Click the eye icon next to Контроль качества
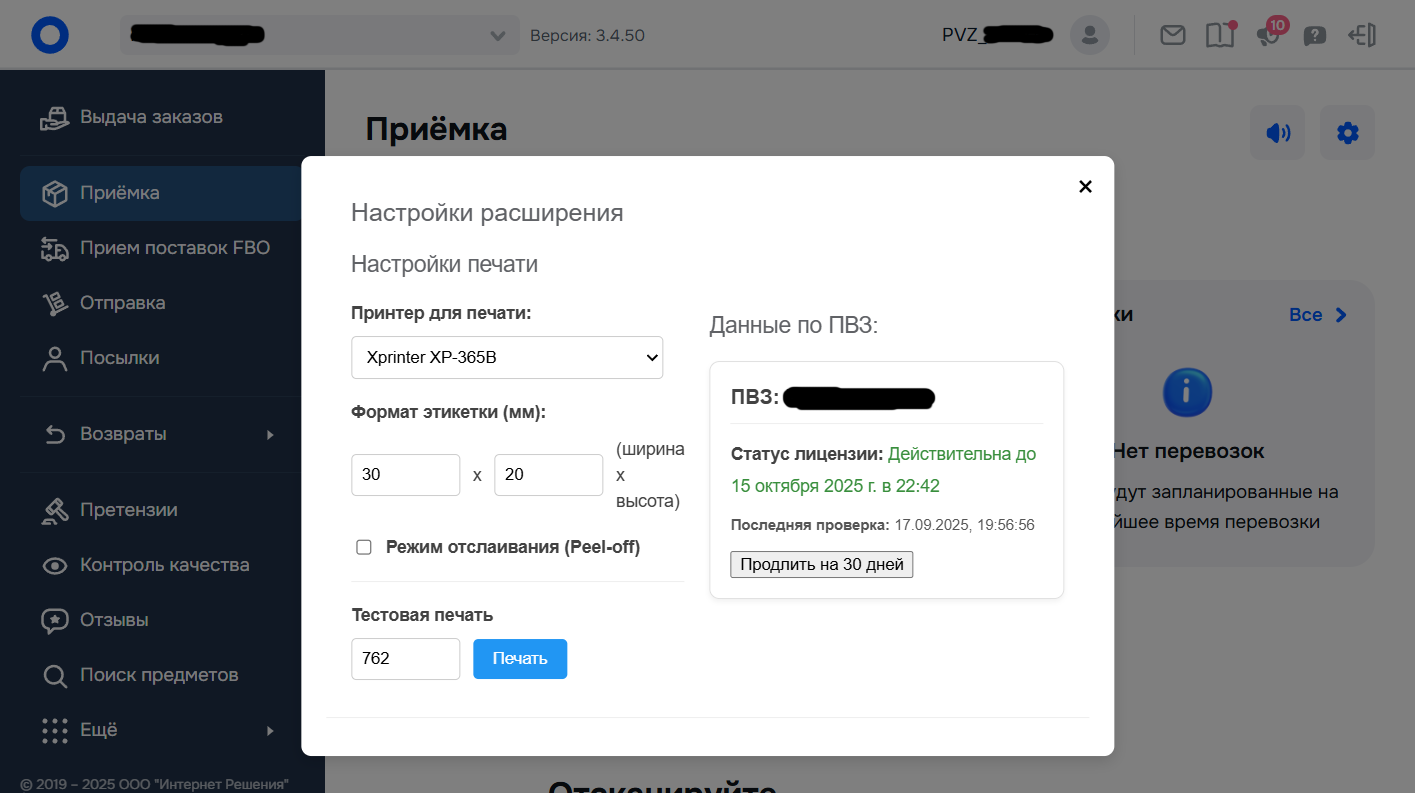The image size is (1415, 793). pos(55,565)
